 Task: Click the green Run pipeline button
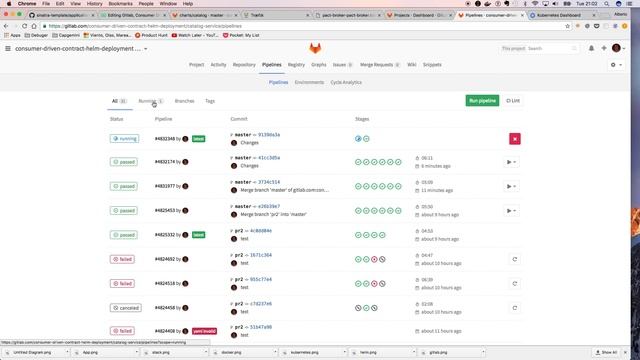click(x=482, y=101)
